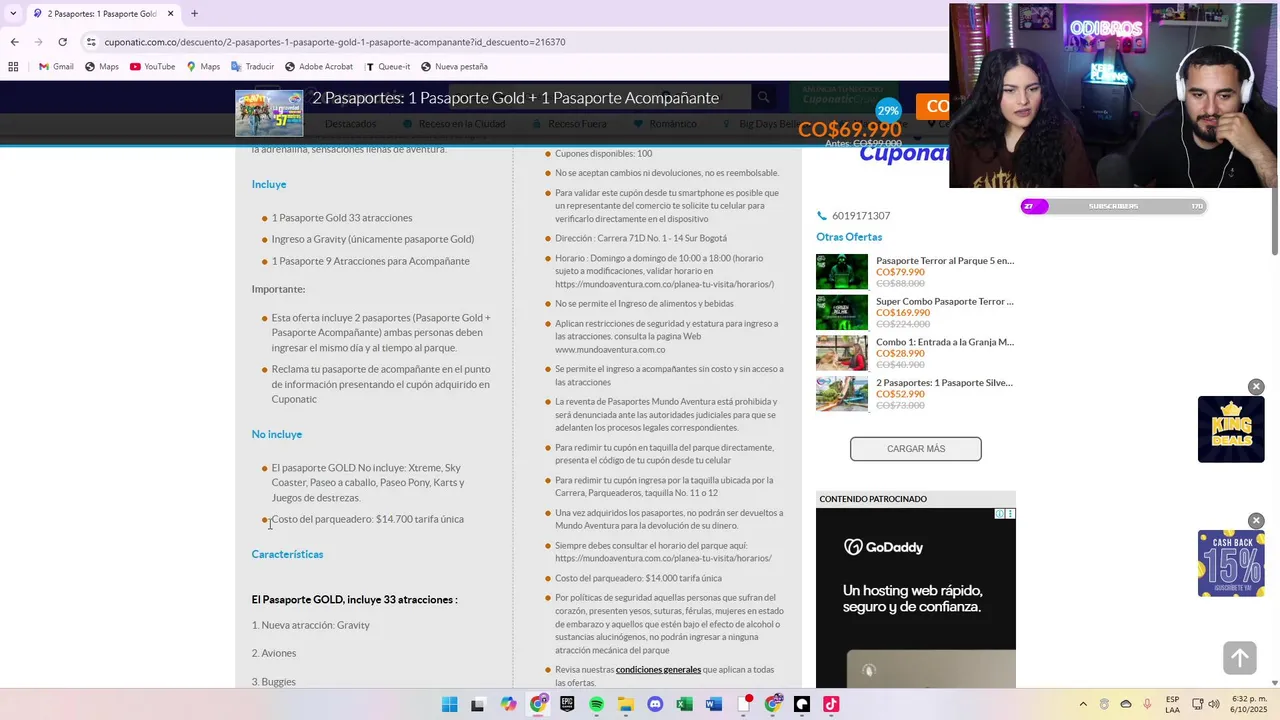
Task: Open the Chrome tab search dropdown arrow
Action: [x=15, y=14]
